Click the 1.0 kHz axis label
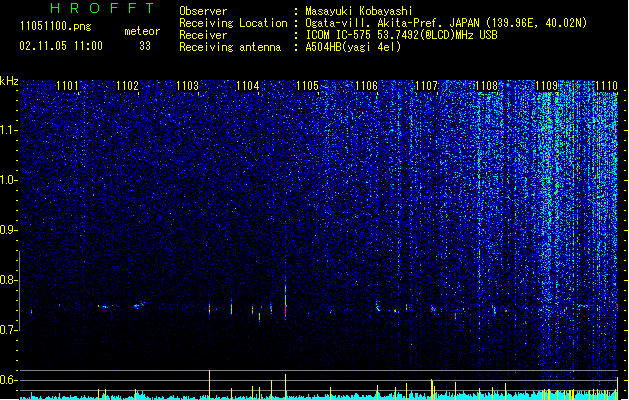 (x=9, y=180)
